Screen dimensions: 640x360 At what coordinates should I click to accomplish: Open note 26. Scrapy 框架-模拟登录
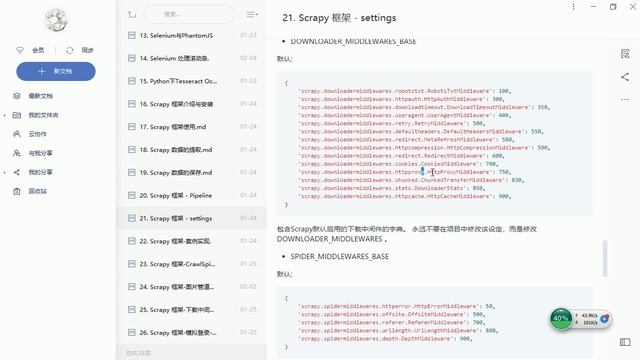[191, 333]
